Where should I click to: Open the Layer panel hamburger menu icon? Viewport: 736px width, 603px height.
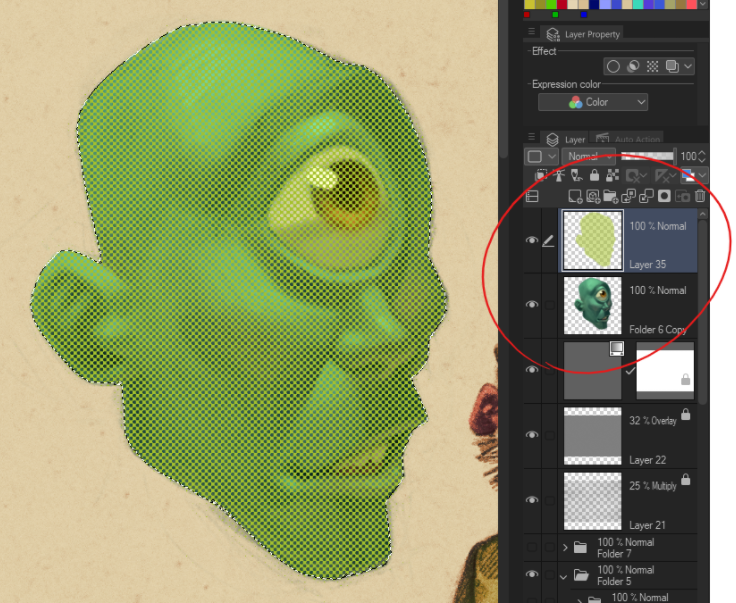tap(531, 137)
